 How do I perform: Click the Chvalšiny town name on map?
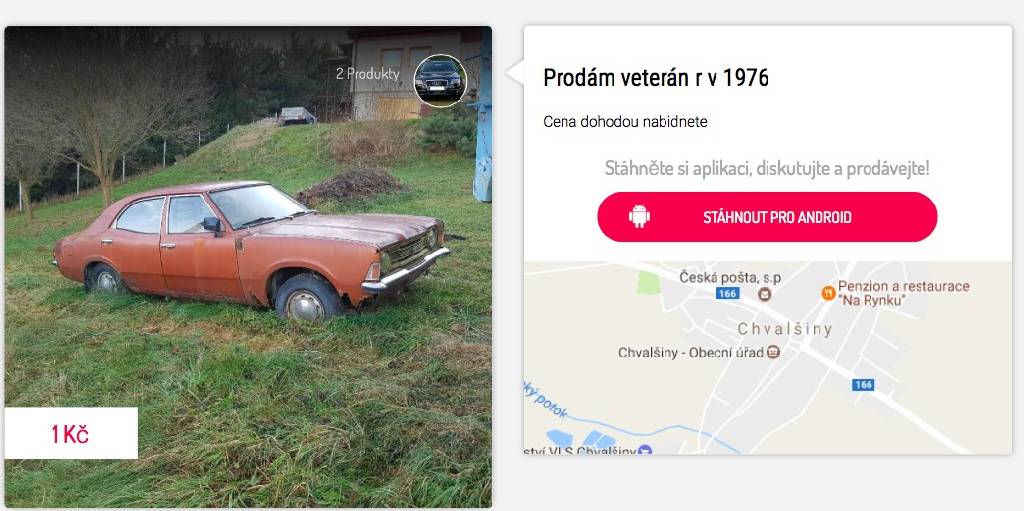785,329
